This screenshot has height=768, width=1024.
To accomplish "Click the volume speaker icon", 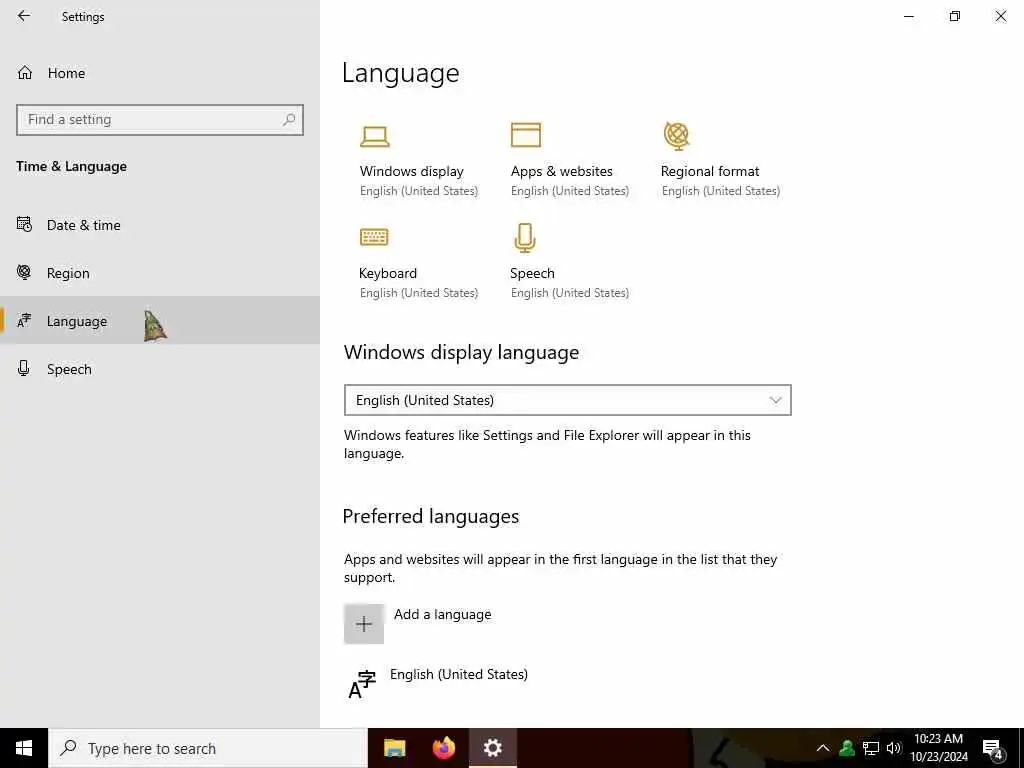I will pos(893,748).
